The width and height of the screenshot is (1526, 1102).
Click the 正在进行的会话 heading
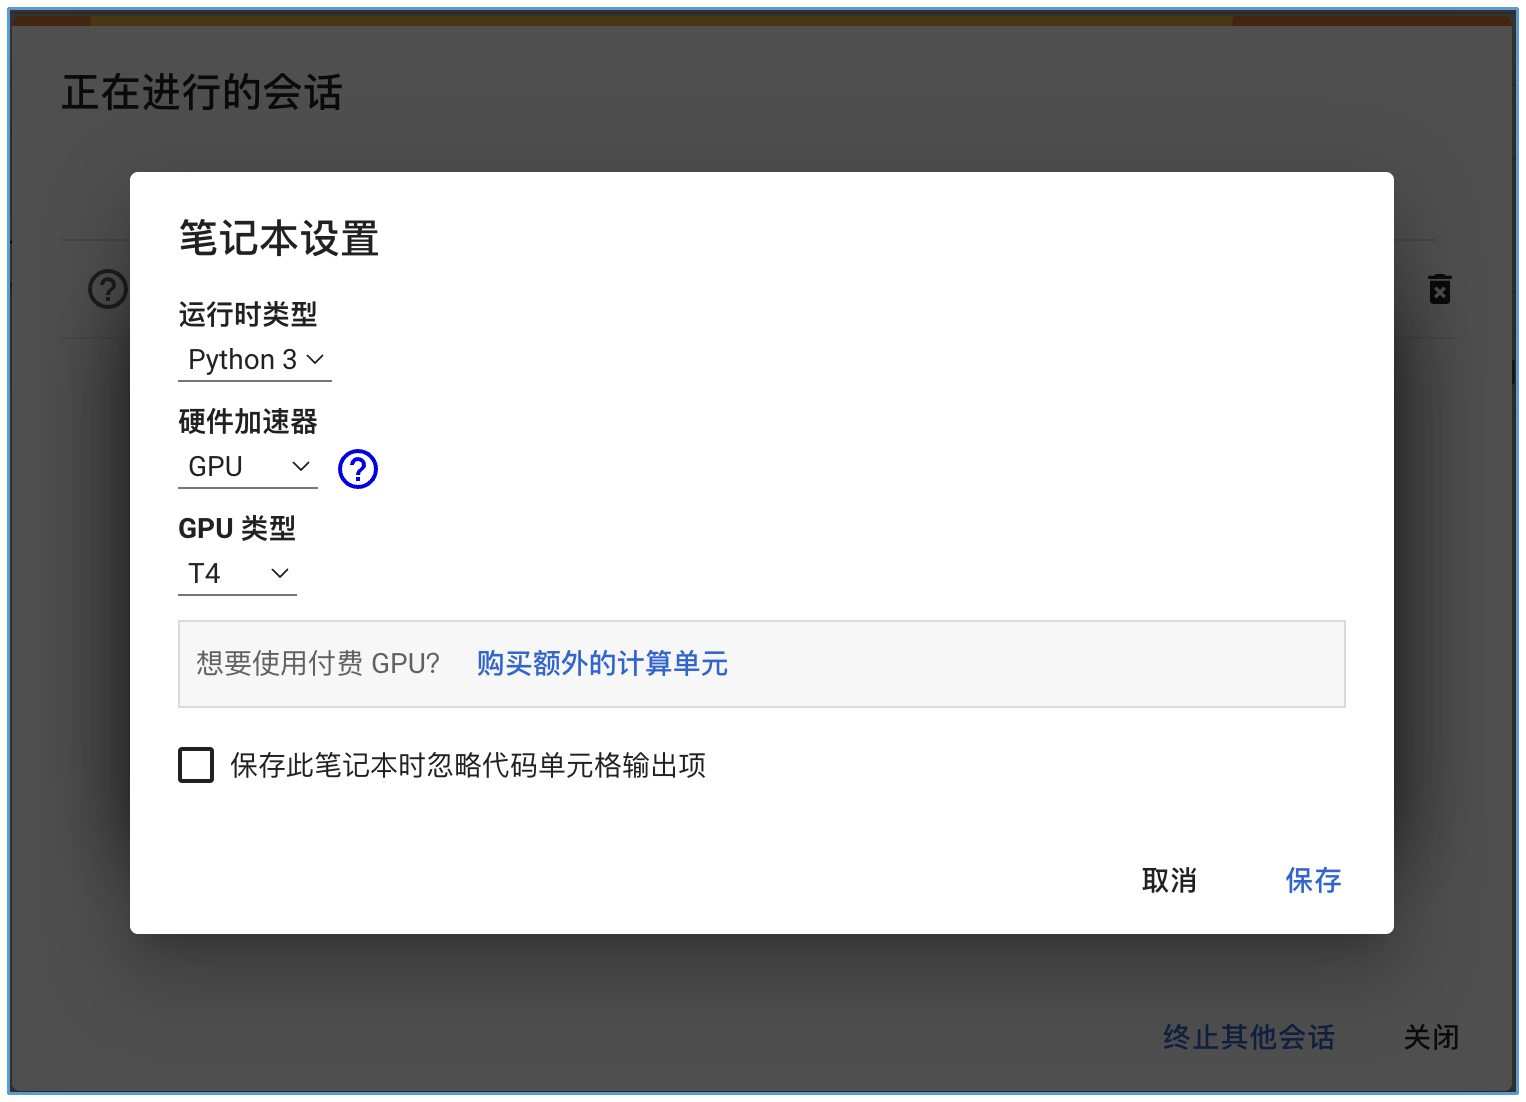(x=202, y=93)
